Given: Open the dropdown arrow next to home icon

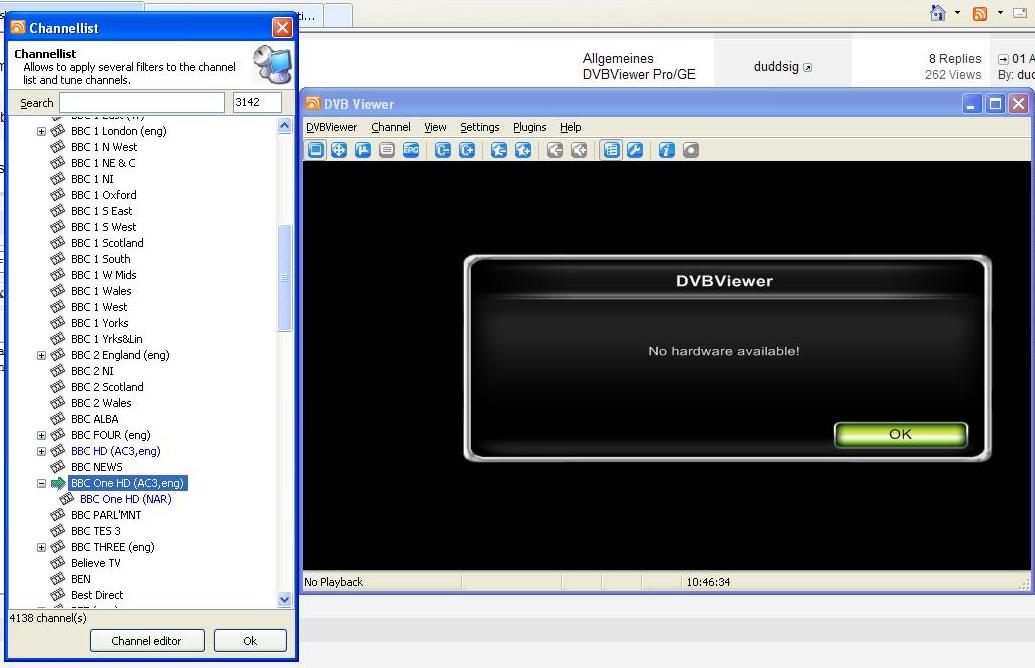Looking at the screenshot, I should pyautogui.click(x=957, y=13).
